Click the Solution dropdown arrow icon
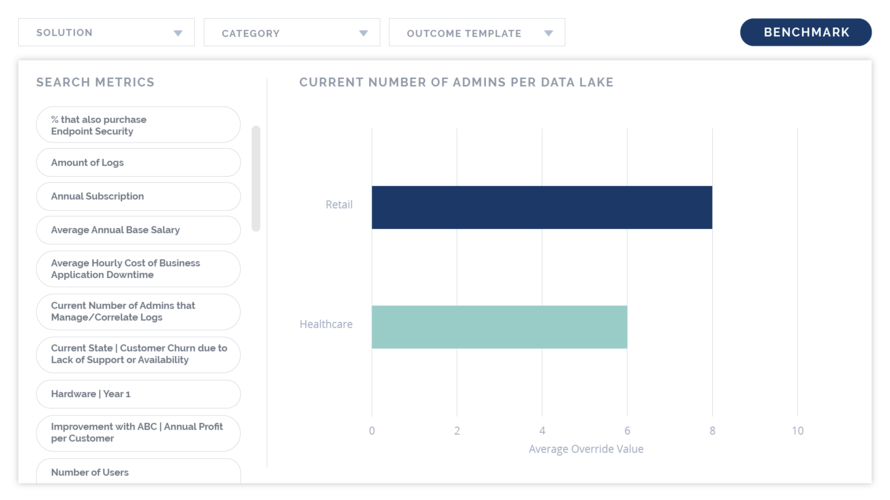 point(178,33)
